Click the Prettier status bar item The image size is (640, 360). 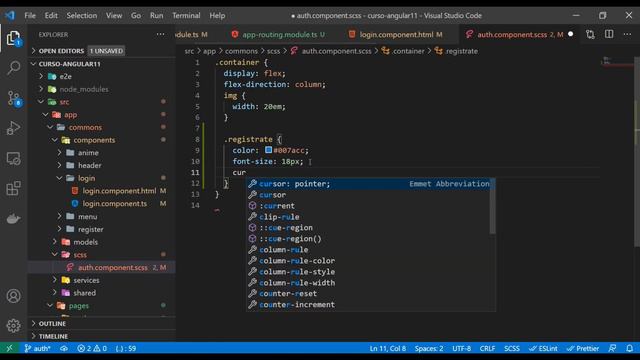pyautogui.click(x=583, y=348)
